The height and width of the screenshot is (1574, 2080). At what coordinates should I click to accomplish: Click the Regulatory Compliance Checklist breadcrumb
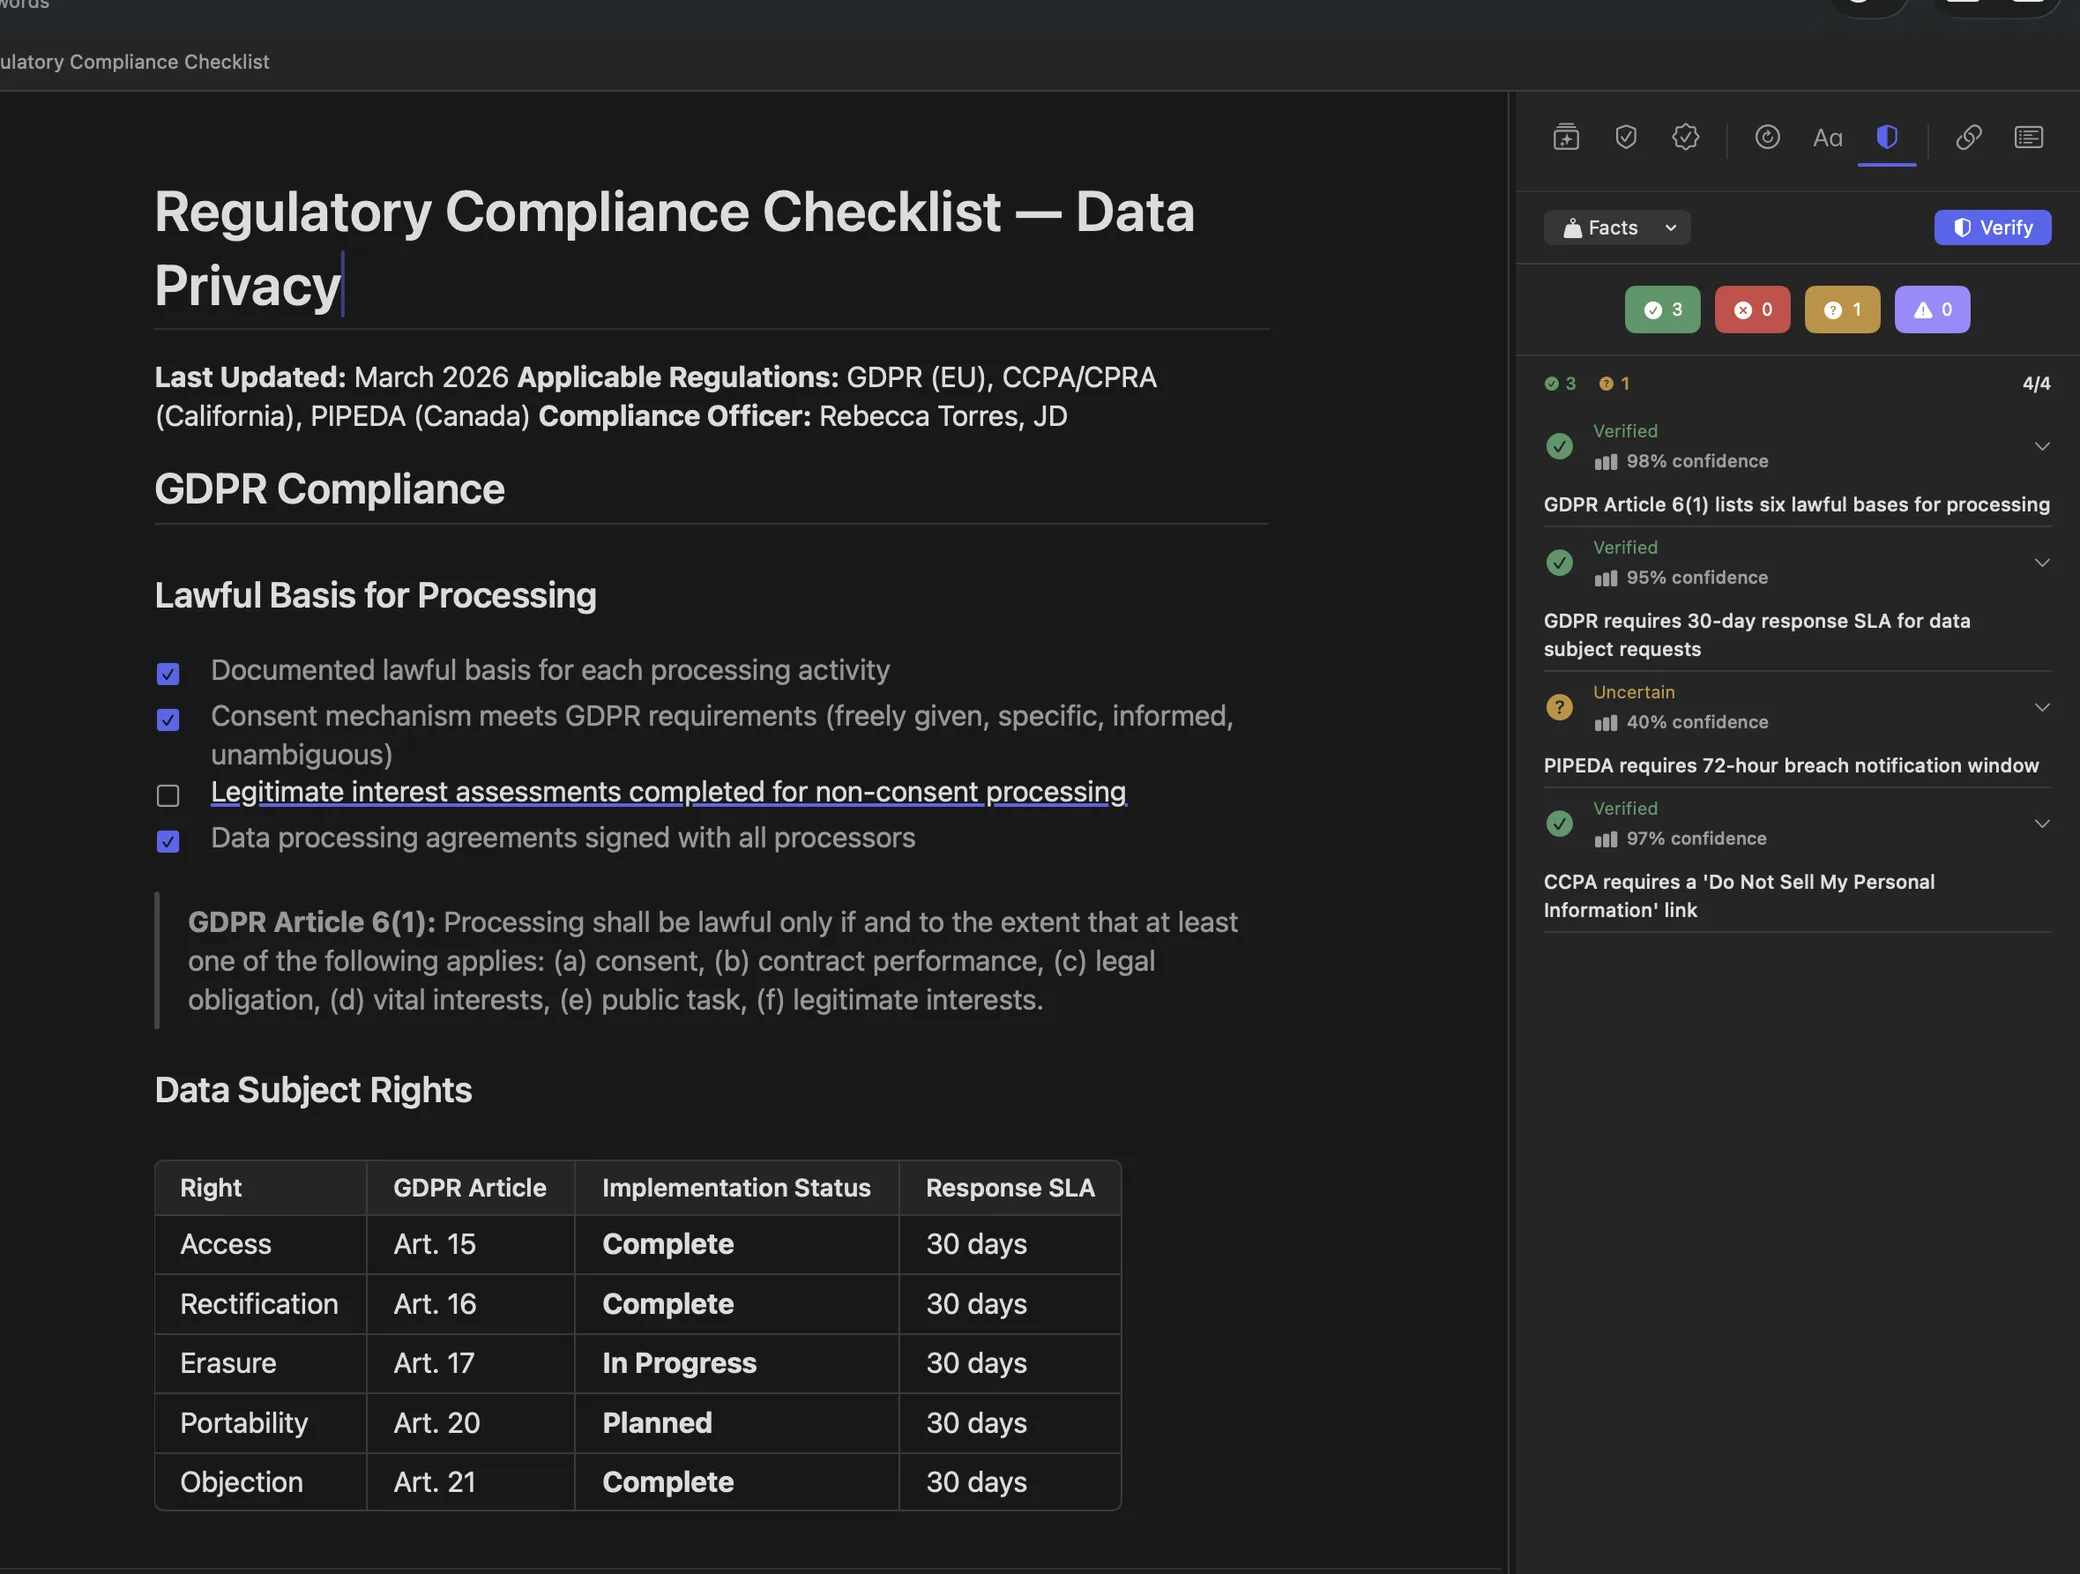(x=134, y=62)
